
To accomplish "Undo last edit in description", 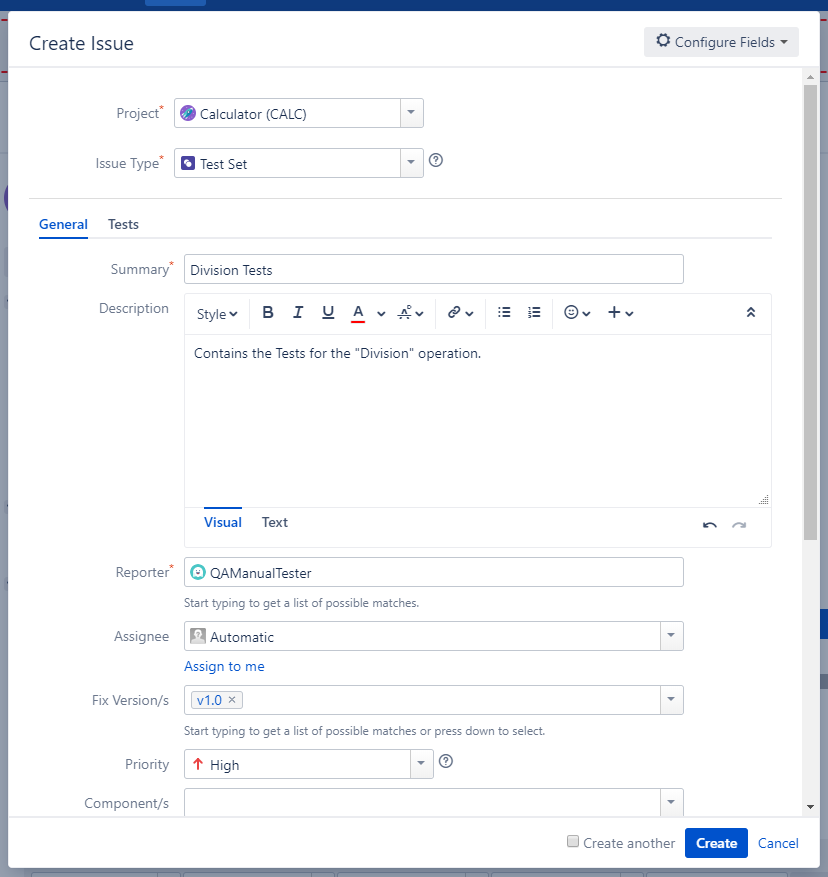I will click(x=709, y=525).
